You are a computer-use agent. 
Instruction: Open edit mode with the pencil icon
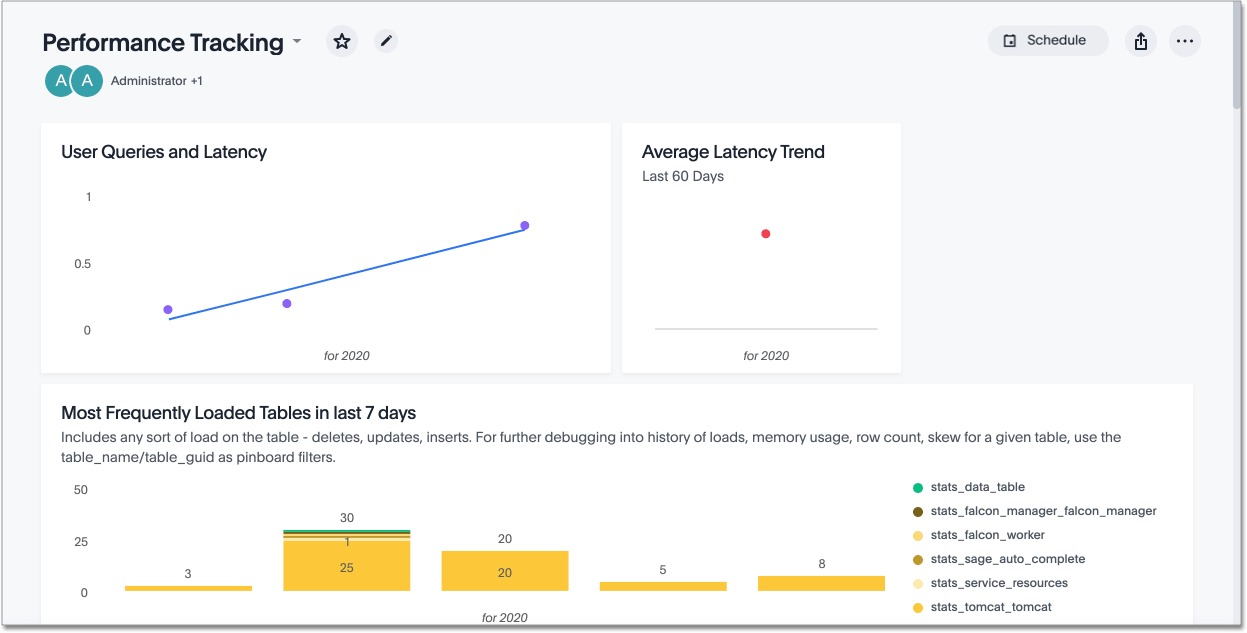click(386, 41)
